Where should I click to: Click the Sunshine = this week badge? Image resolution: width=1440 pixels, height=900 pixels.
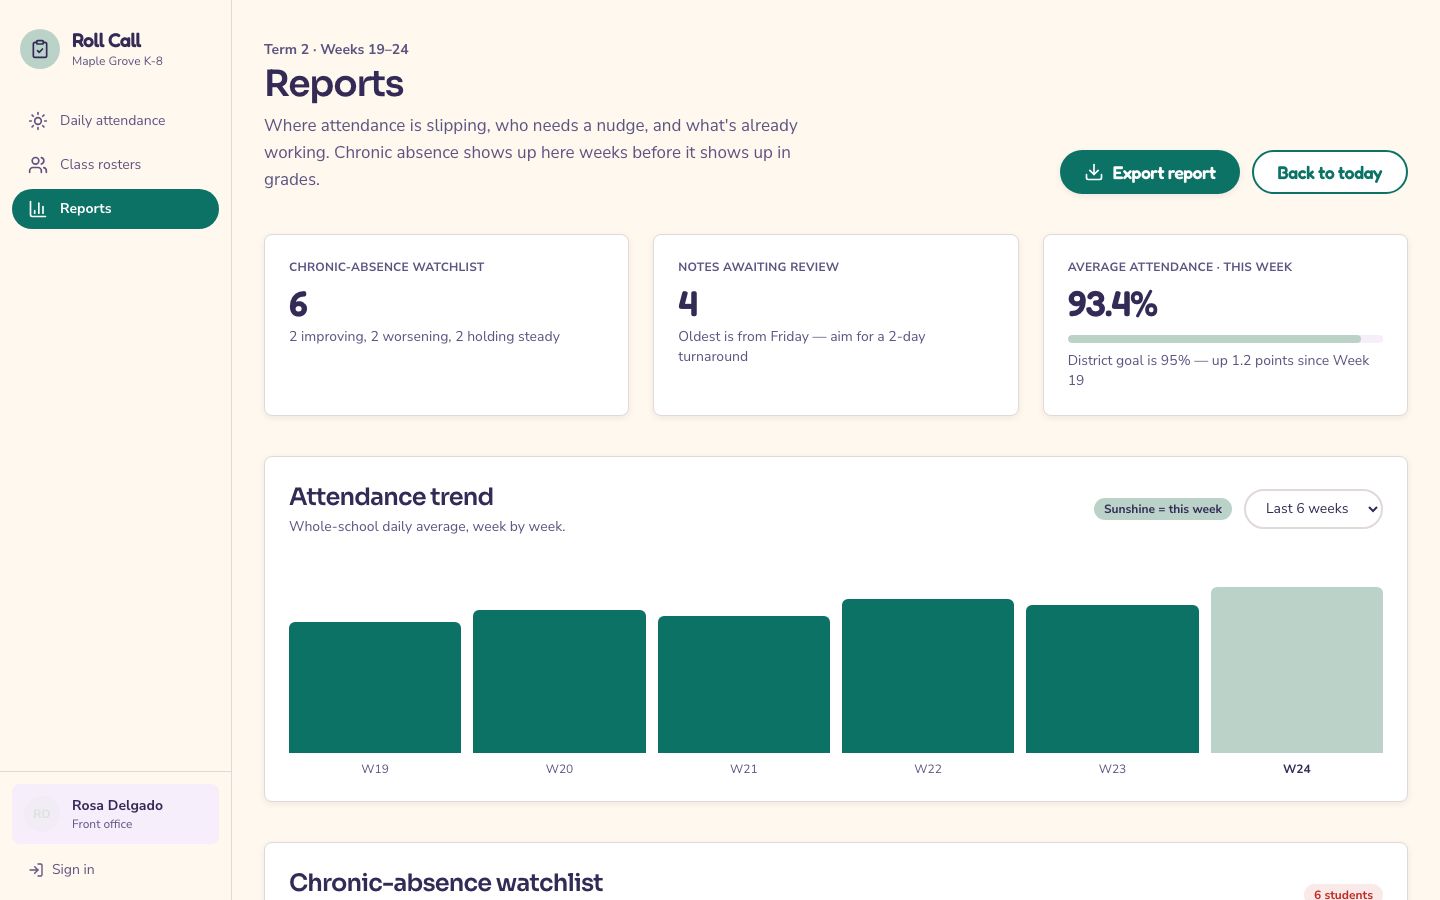tap(1163, 509)
